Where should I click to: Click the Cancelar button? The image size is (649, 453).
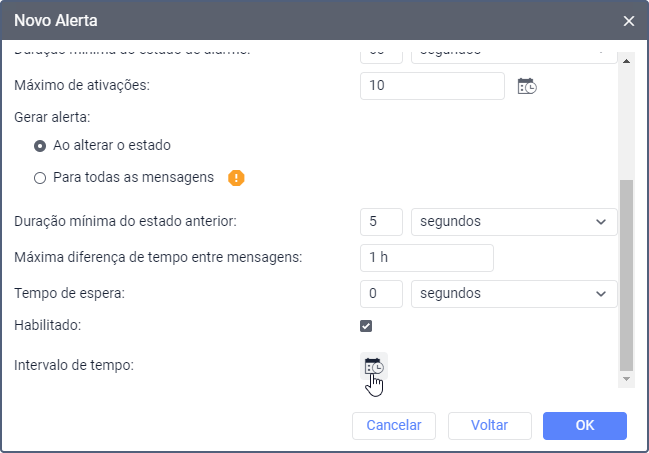click(394, 425)
